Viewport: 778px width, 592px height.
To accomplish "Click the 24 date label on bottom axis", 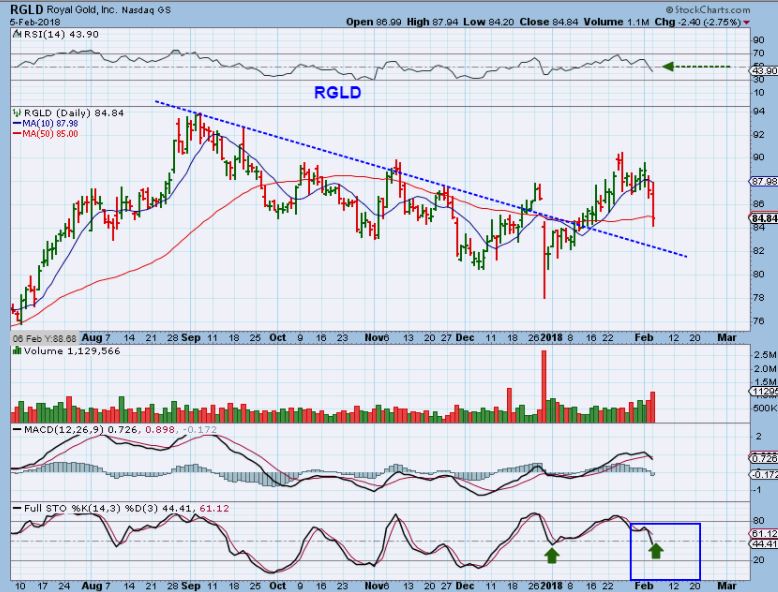I will 64,586.
